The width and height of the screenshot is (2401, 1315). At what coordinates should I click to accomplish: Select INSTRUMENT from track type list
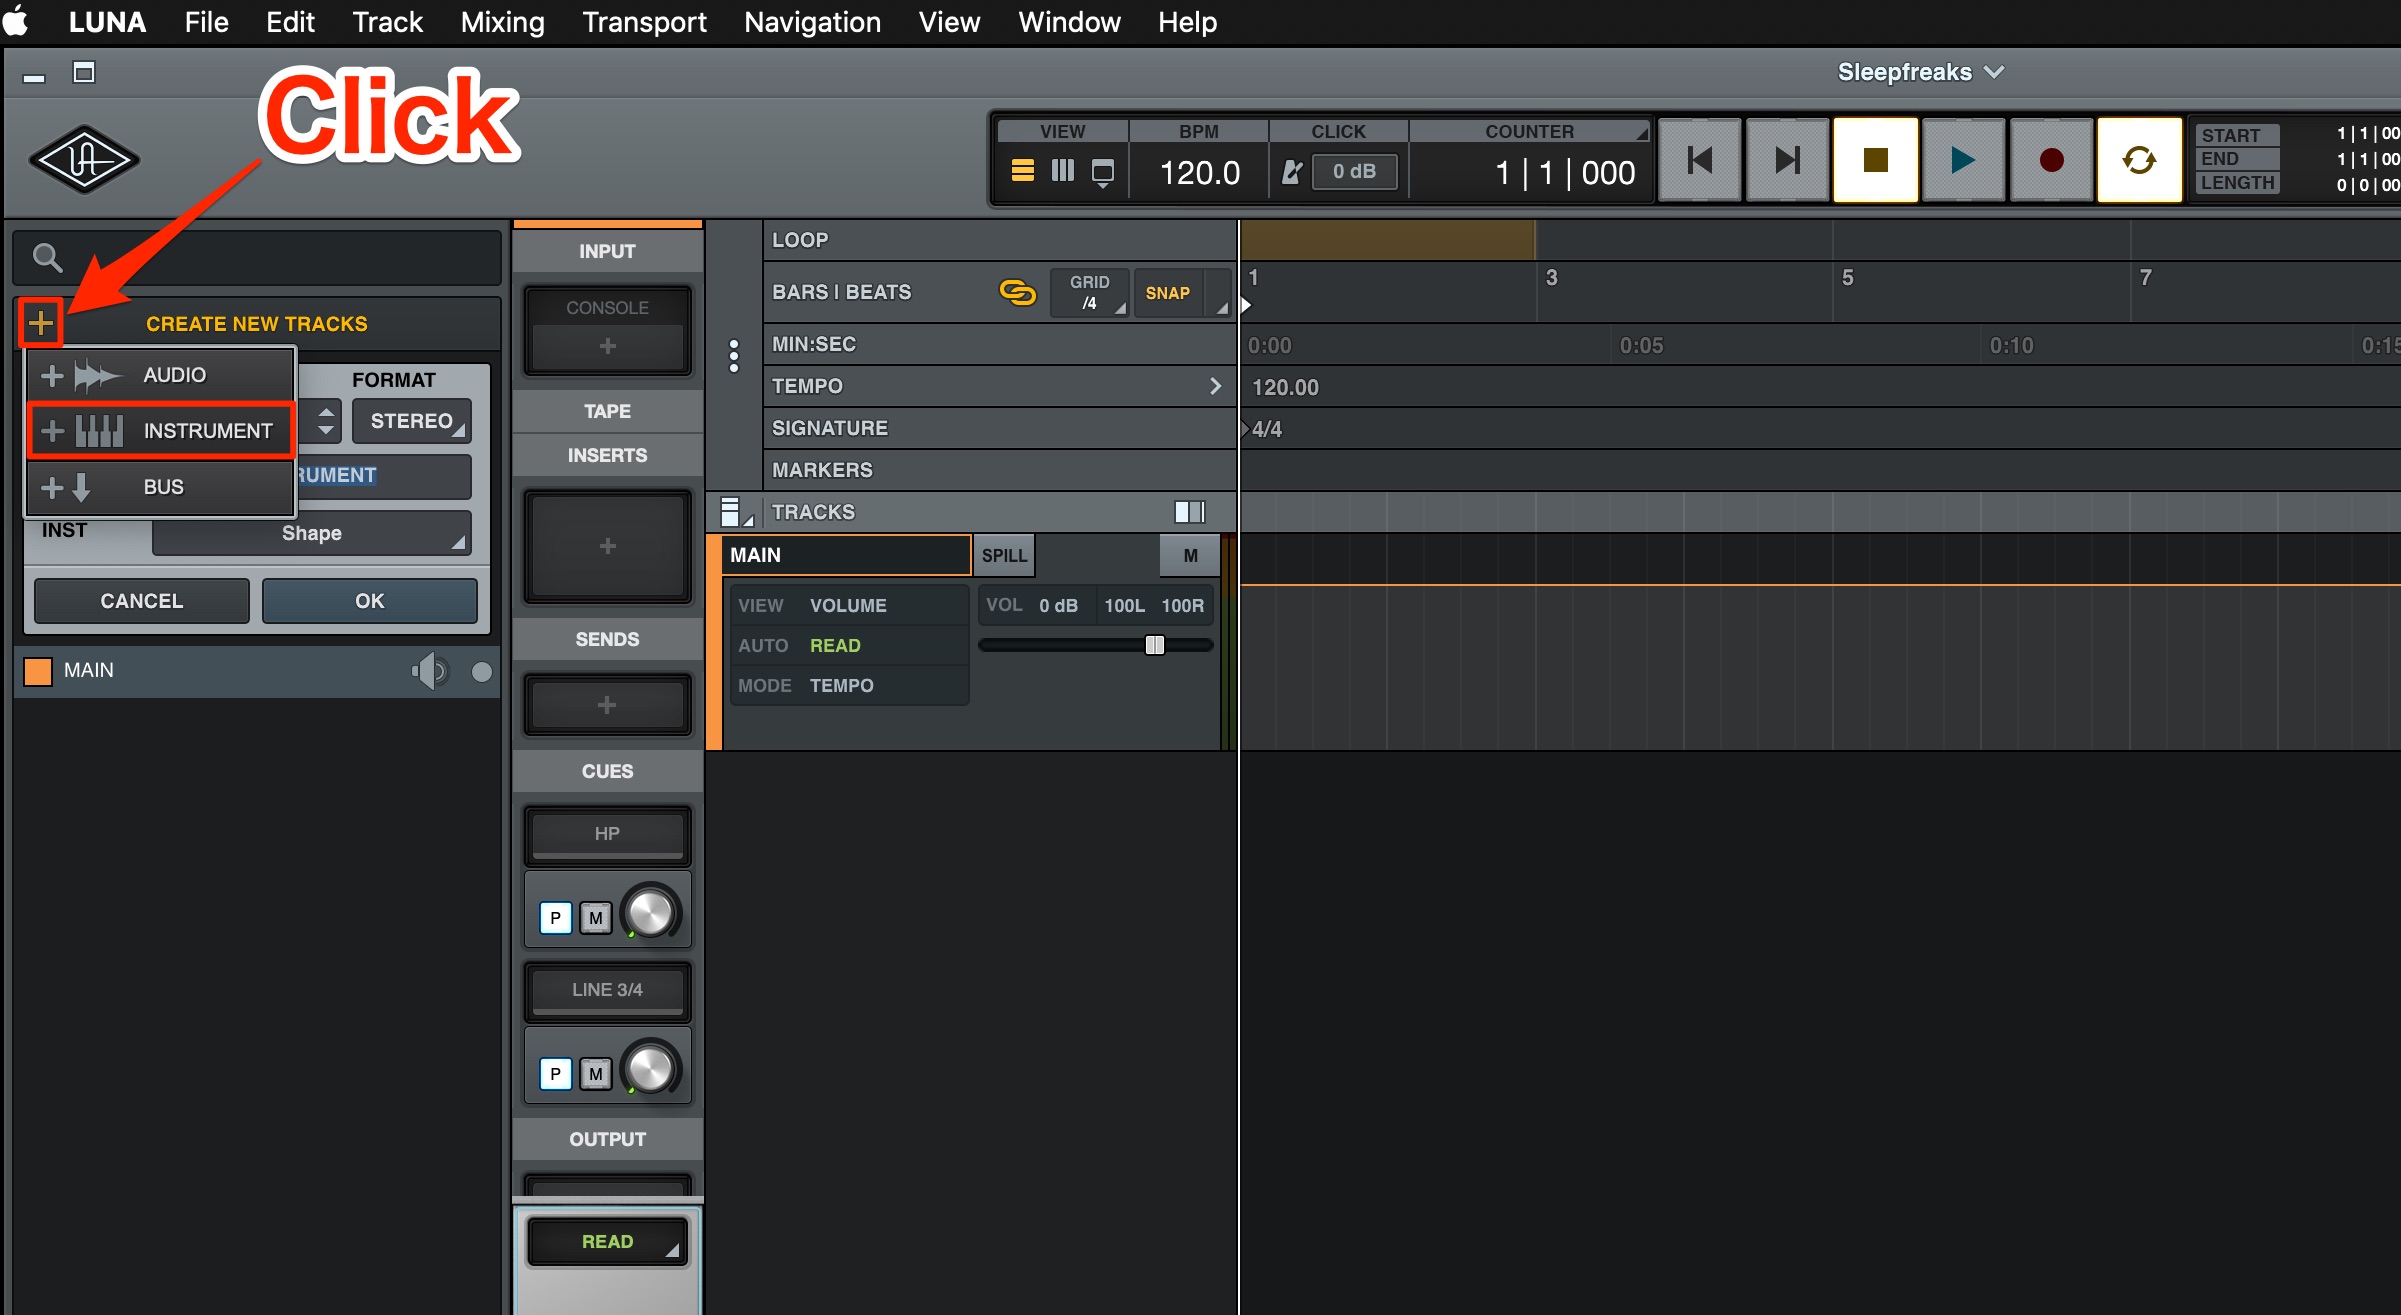pyautogui.click(x=161, y=431)
